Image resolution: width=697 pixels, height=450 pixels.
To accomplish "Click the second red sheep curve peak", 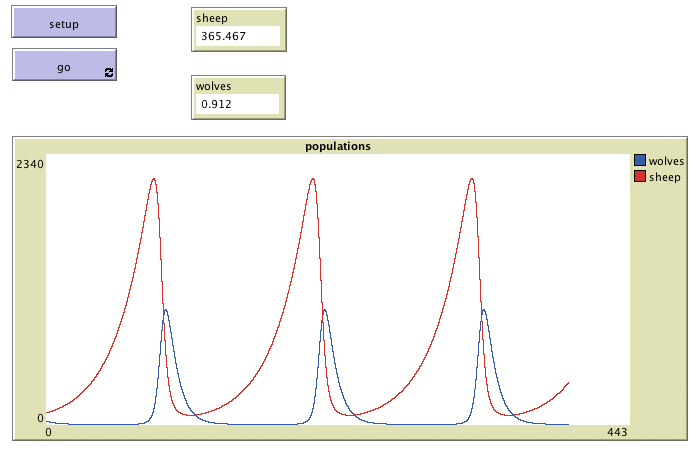I will [313, 180].
